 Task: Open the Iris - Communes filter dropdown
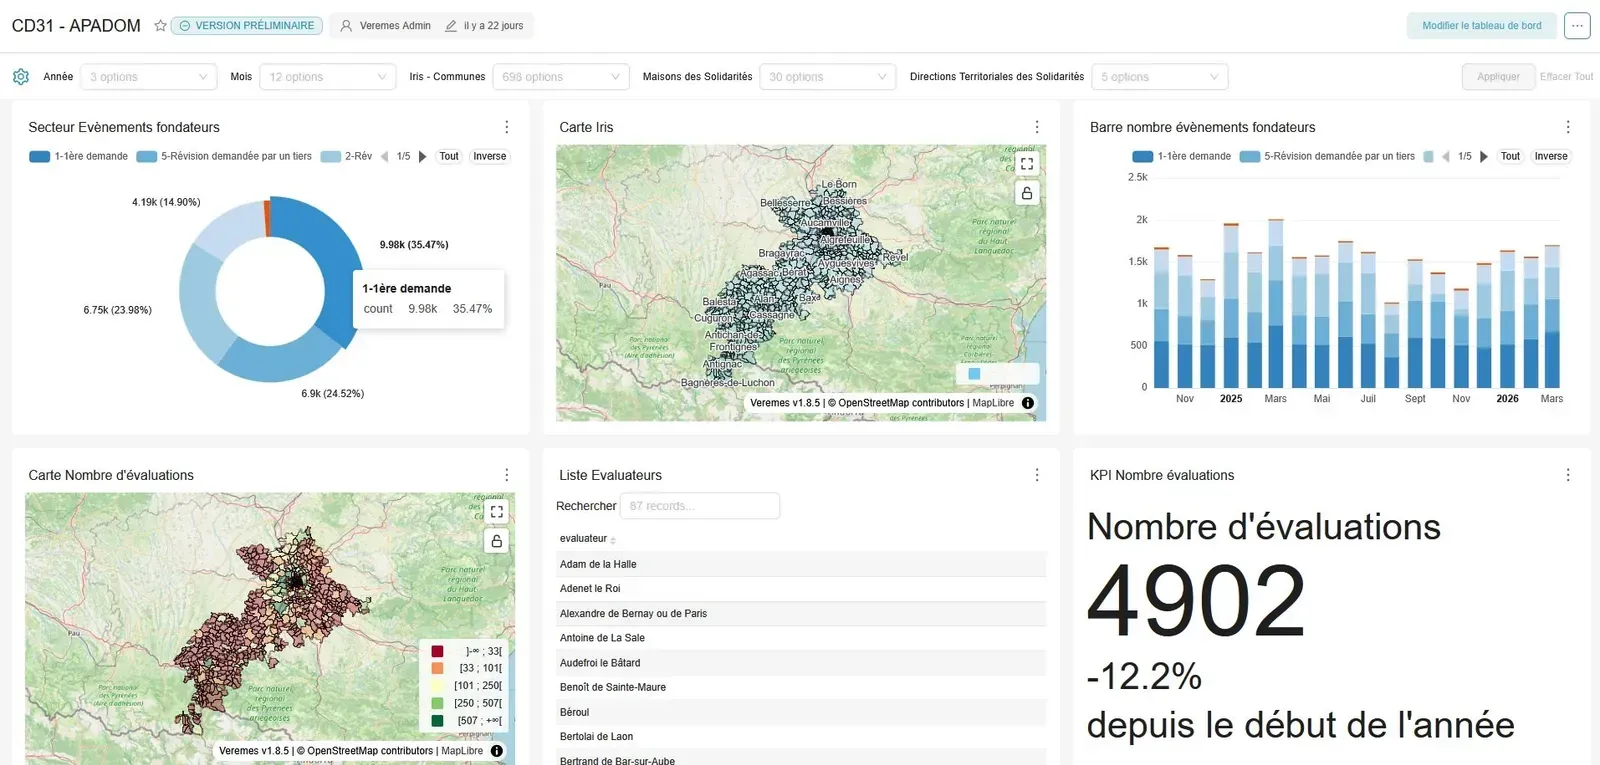click(561, 77)
